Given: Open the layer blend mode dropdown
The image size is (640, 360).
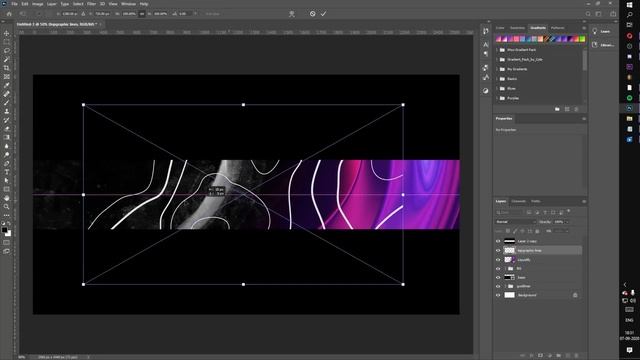Looking at the screenshot, I should pos(516,222).
